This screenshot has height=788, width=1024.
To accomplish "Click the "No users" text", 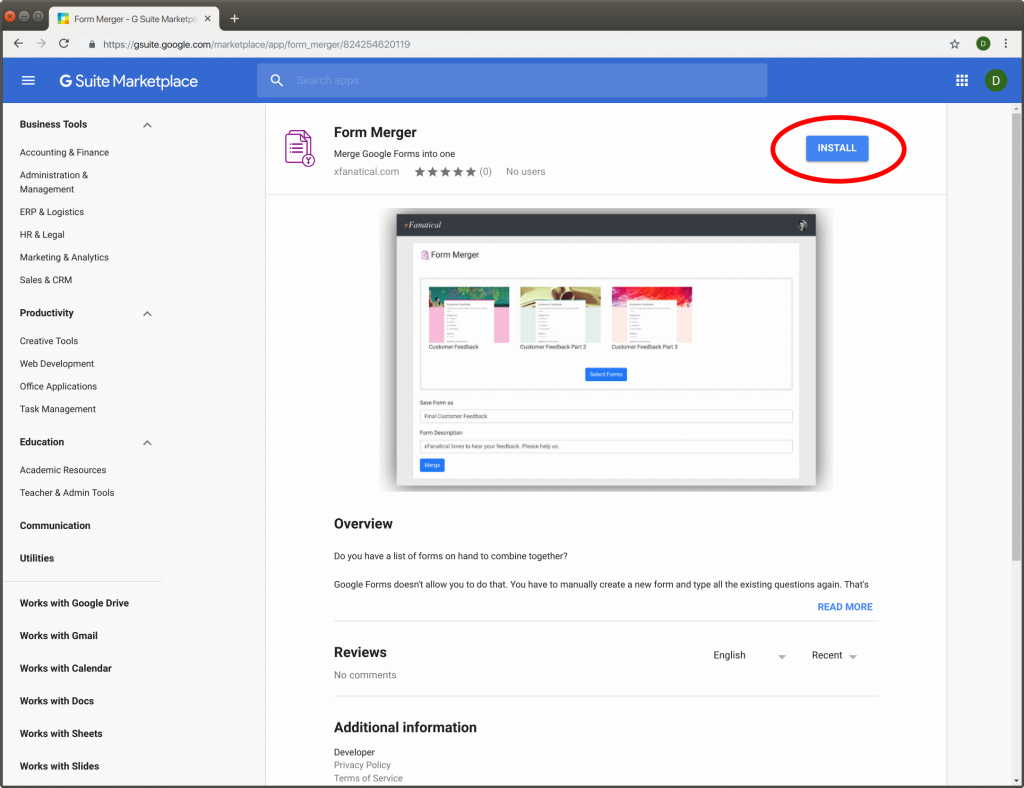I will coord(525,172).
